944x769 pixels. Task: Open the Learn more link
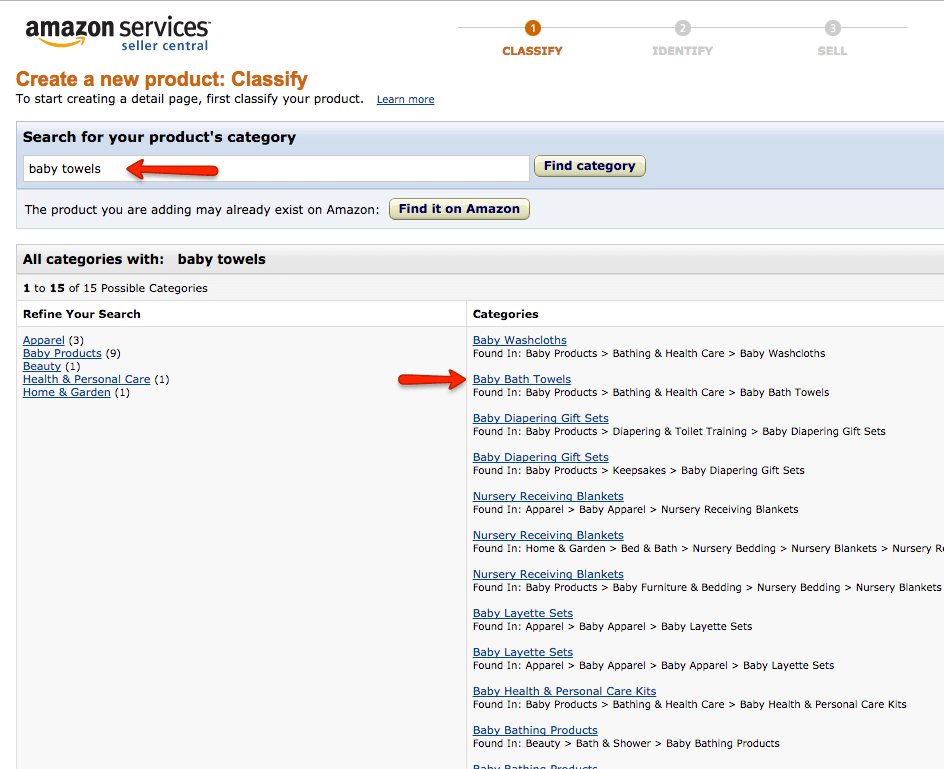(x=405, y=99)
